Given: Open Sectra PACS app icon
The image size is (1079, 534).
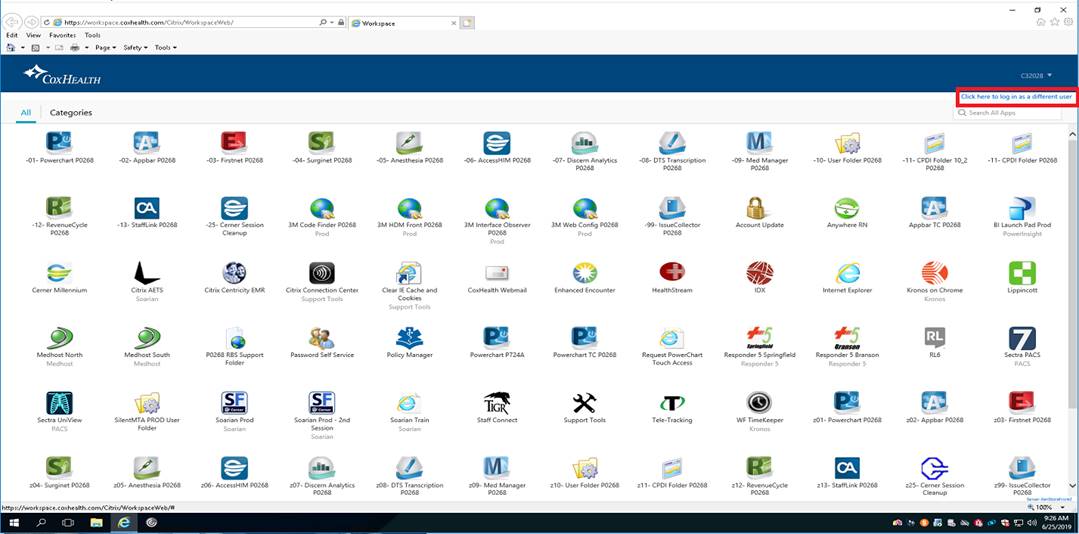Looking at the screenshot, I should [1021, 338].
